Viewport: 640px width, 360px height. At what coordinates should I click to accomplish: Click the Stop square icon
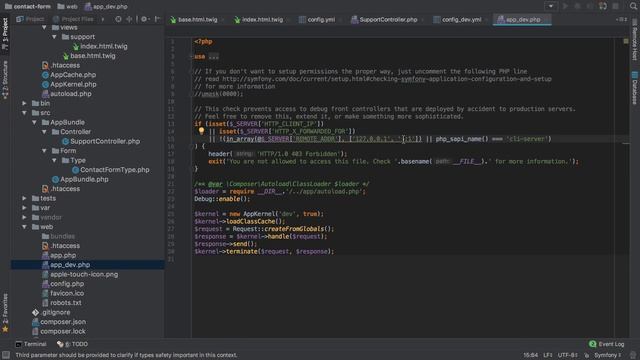(x=616, y=6)
